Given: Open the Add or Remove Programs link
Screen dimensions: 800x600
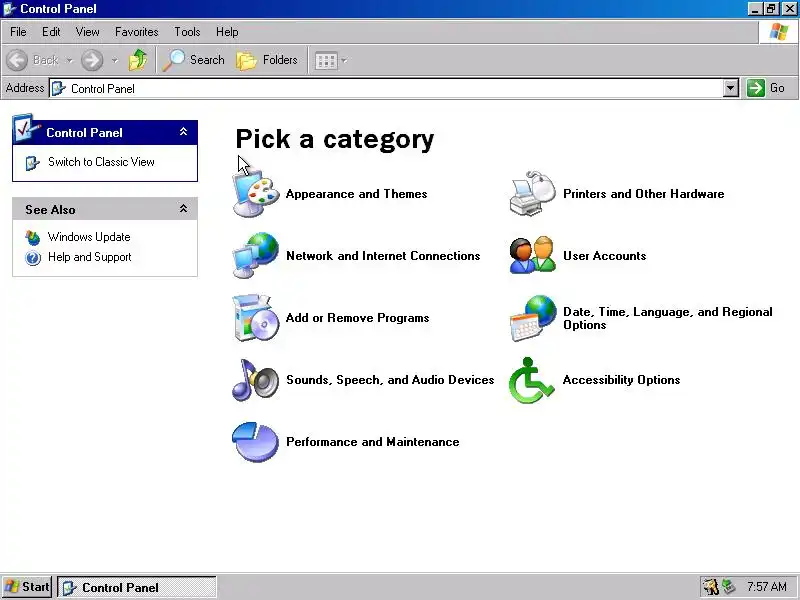Looking at the screenshot, I should coord(358,318).
